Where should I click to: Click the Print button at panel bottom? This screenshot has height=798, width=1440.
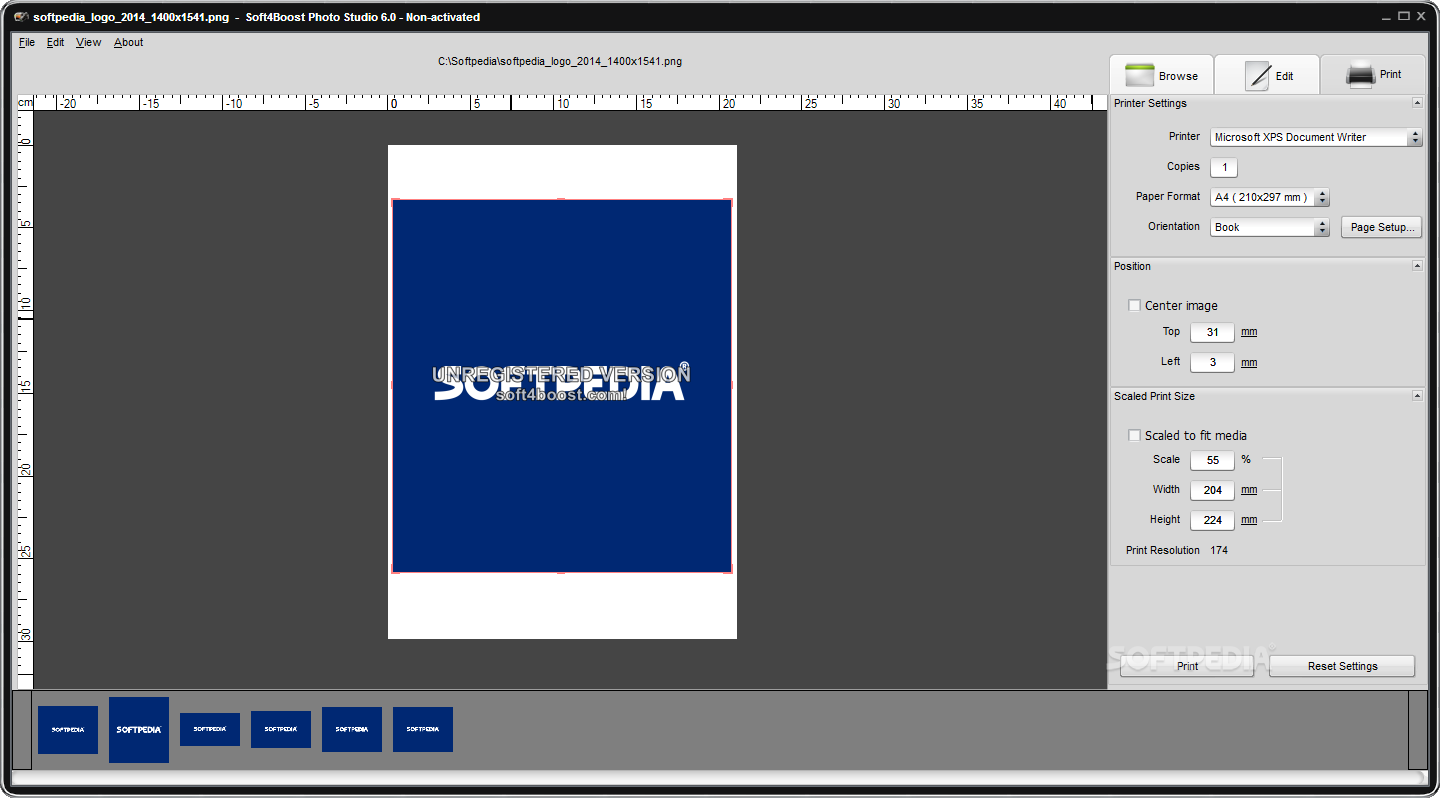coord(1187,666)
